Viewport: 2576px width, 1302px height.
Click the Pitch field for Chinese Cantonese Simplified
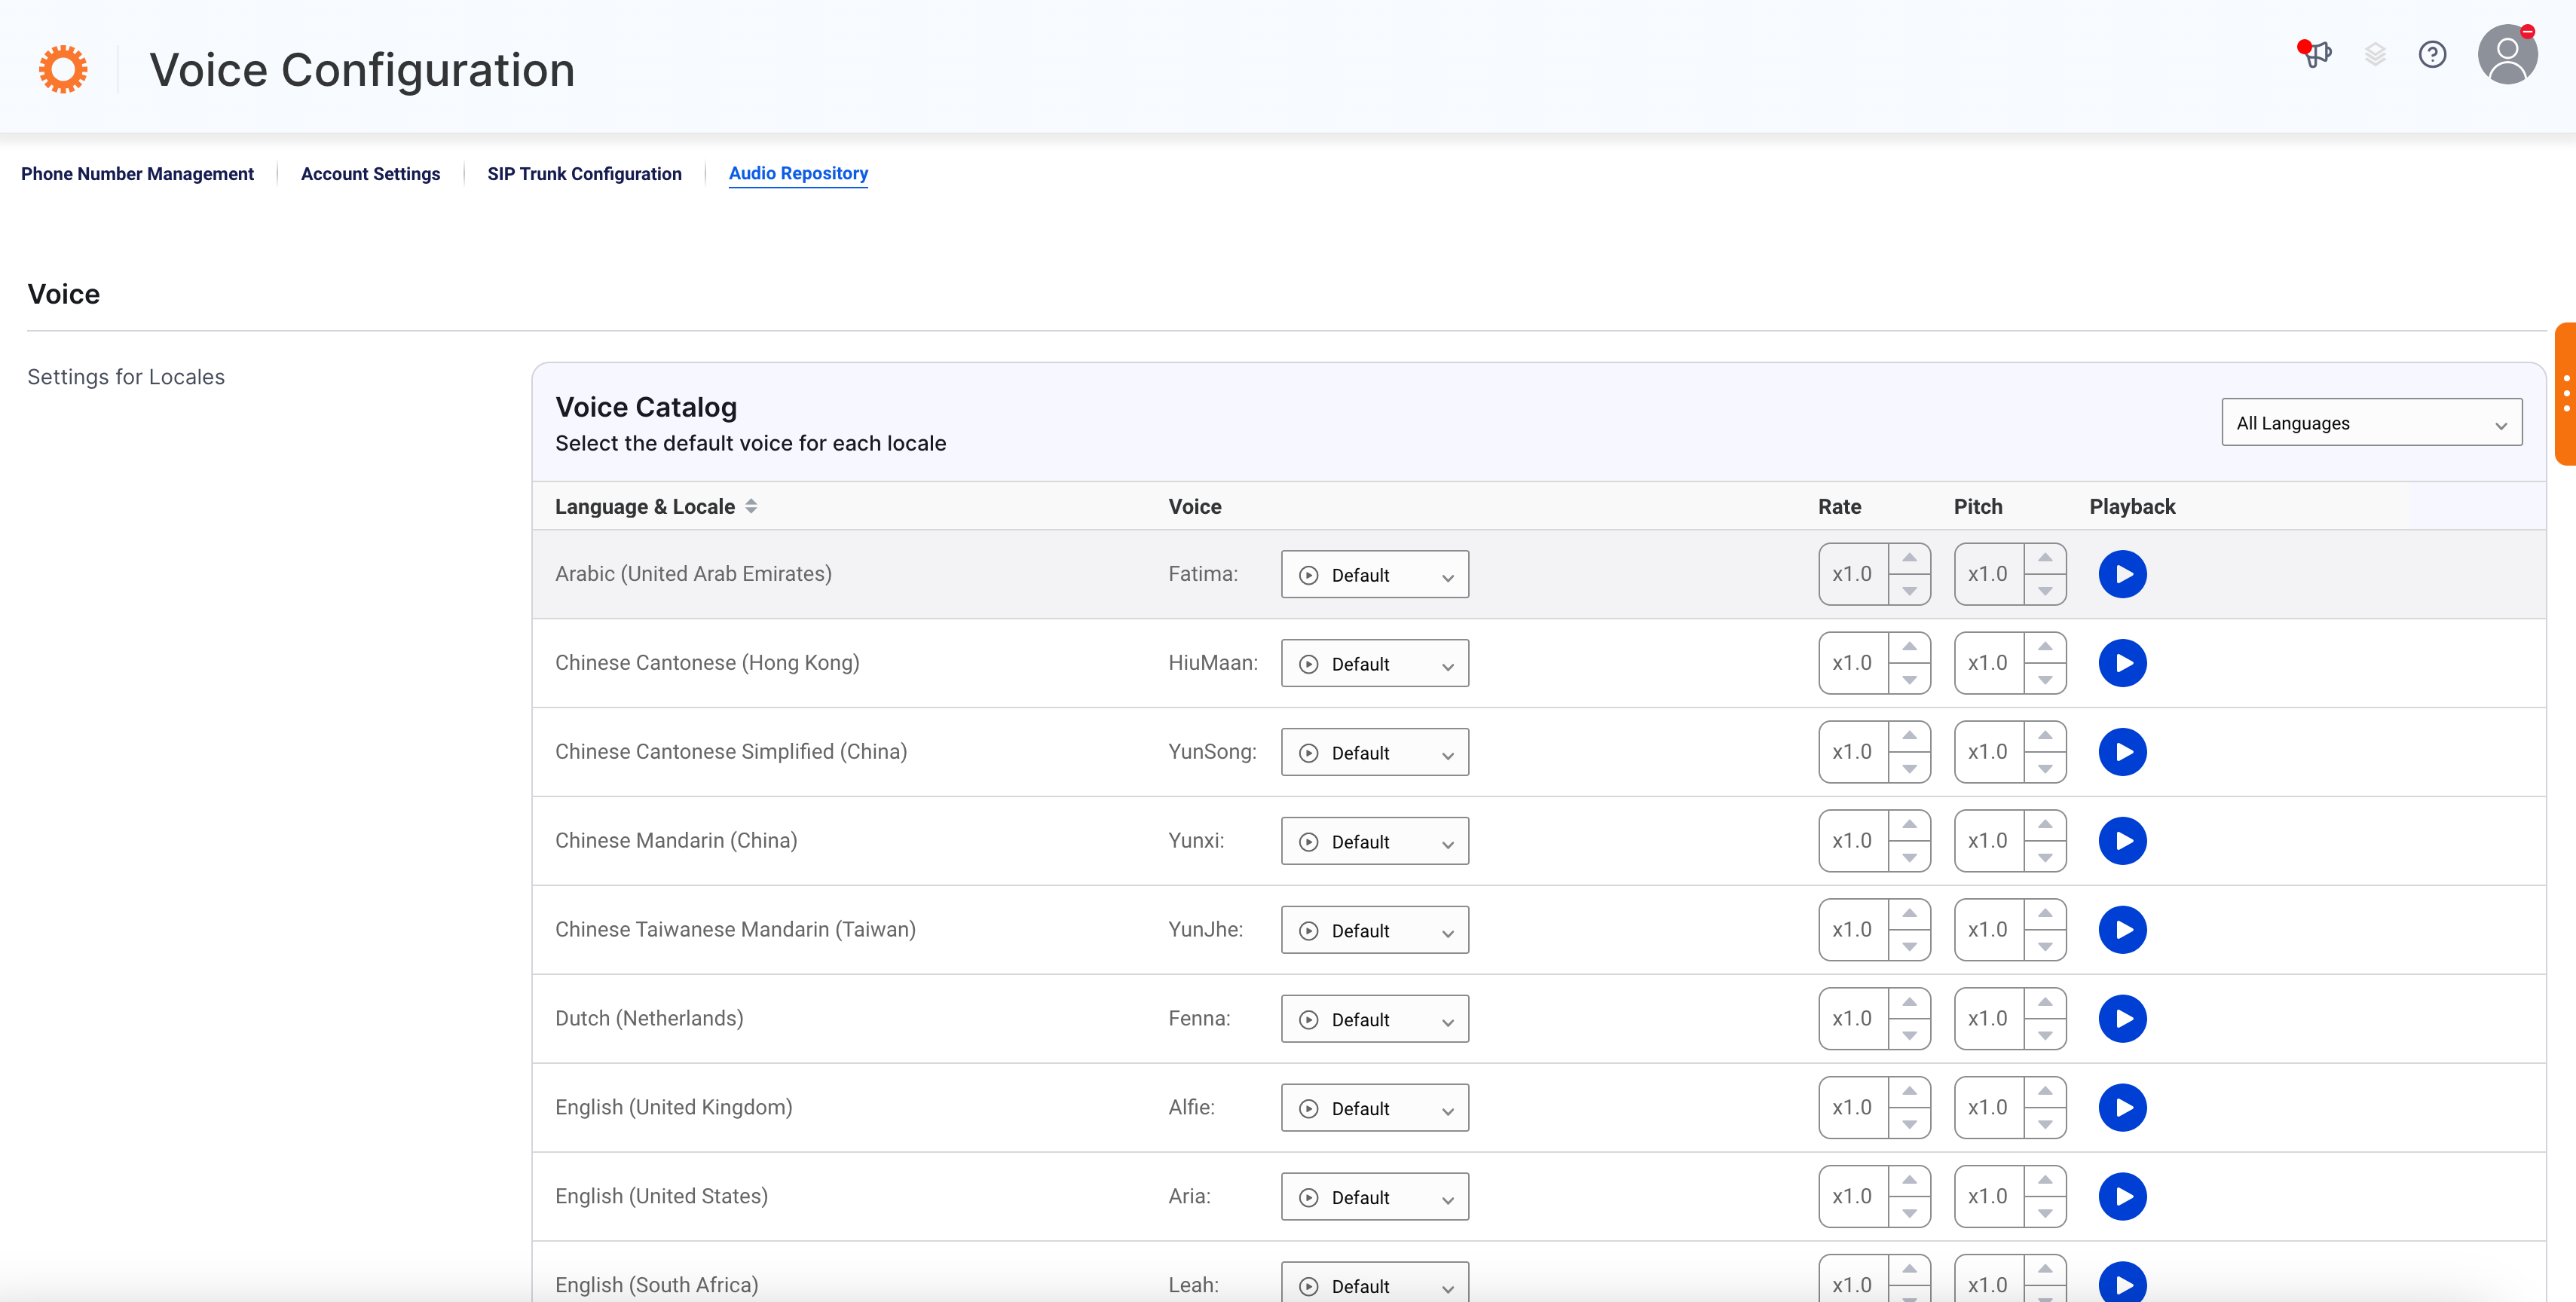coord(1989,752)
